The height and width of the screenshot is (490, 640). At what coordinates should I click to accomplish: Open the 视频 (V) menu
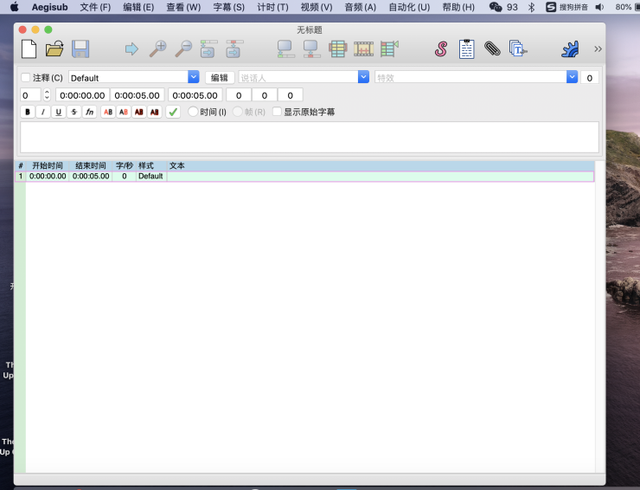(316, 7)
